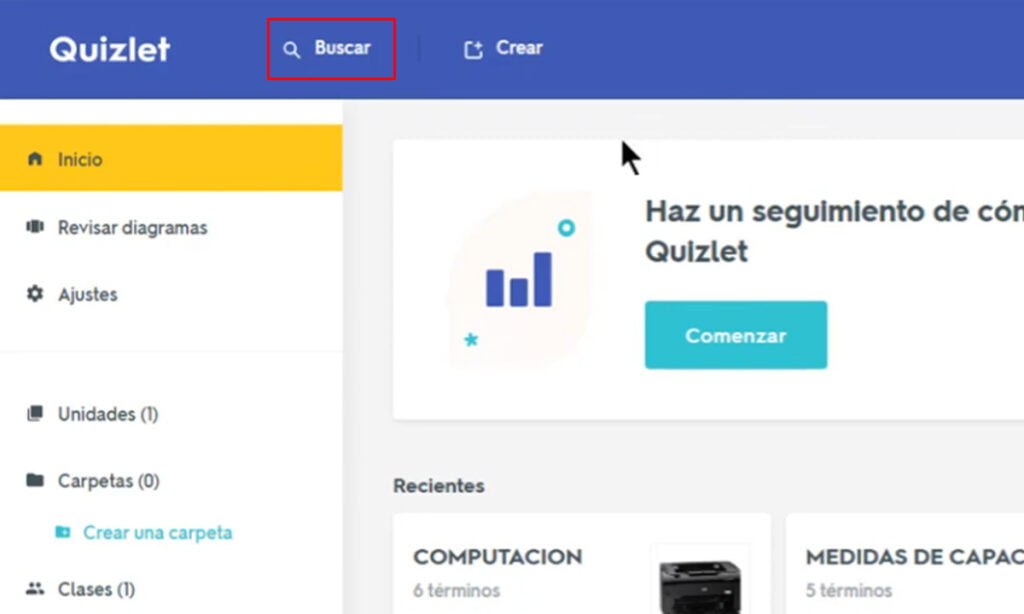1024x614 pixels.
Task: Click the Crear una carpeta link
Action: click(157, 532)
